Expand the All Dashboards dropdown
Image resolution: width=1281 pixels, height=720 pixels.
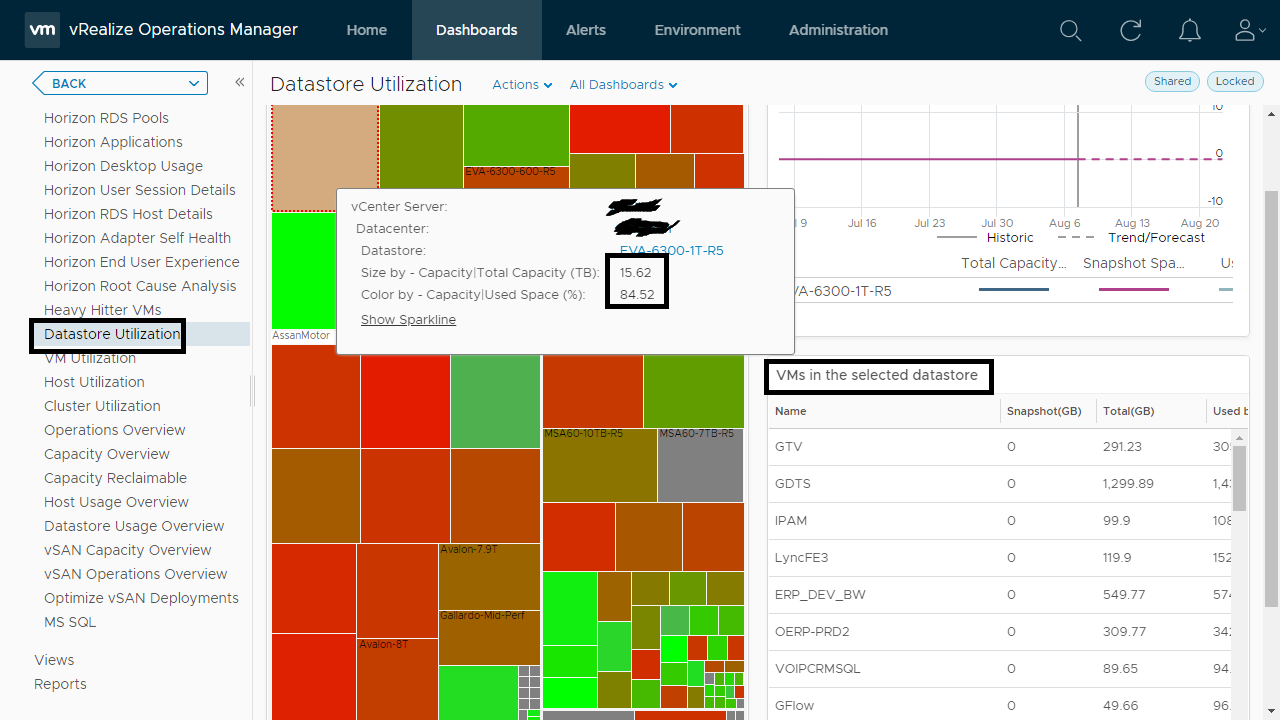(x=623, y=85)
